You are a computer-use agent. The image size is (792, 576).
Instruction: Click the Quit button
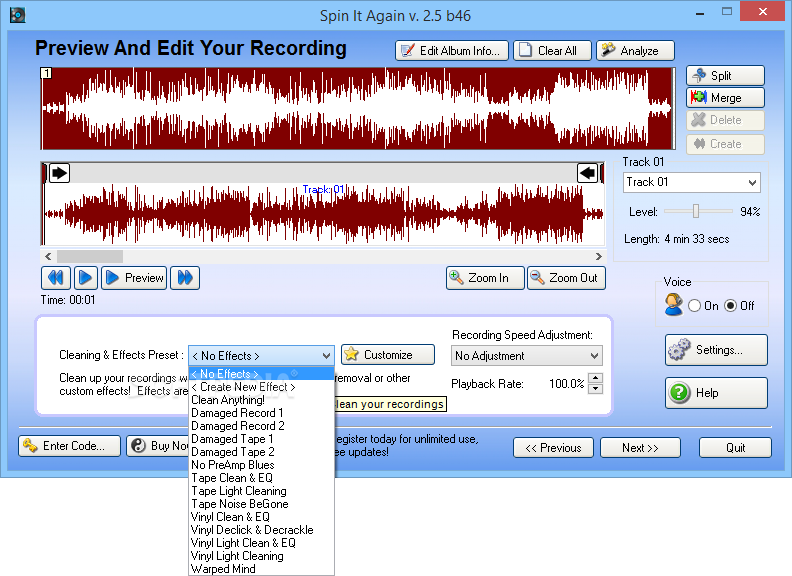click(735, 448)
